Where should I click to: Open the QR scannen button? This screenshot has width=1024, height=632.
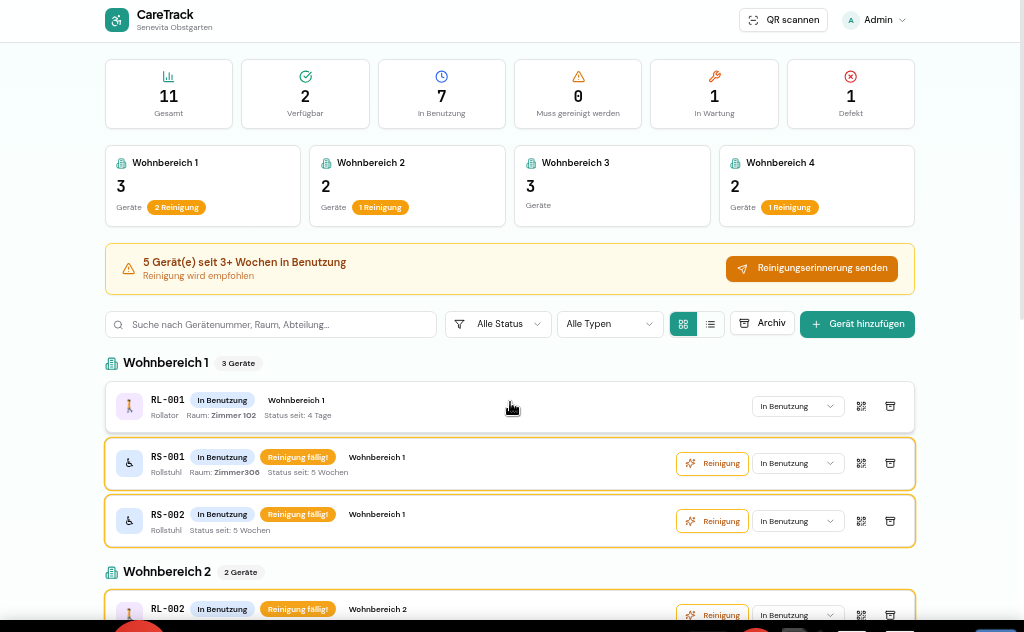(783, 20)
